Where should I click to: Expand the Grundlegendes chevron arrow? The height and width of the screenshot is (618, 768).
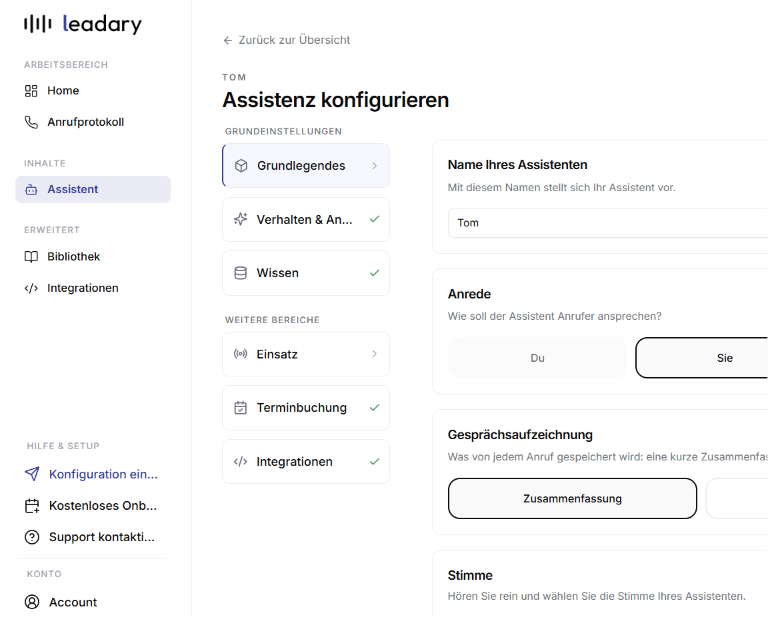coord(375,166)
